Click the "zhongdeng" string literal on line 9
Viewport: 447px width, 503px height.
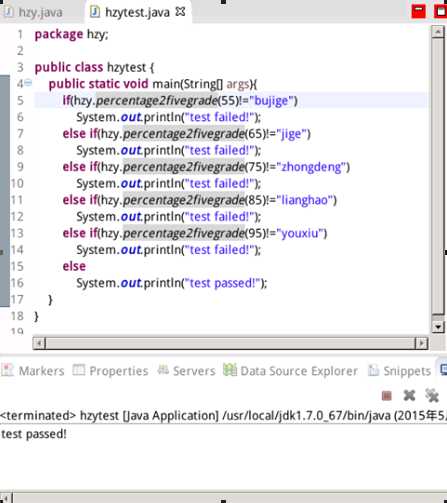tap(311, 167)
